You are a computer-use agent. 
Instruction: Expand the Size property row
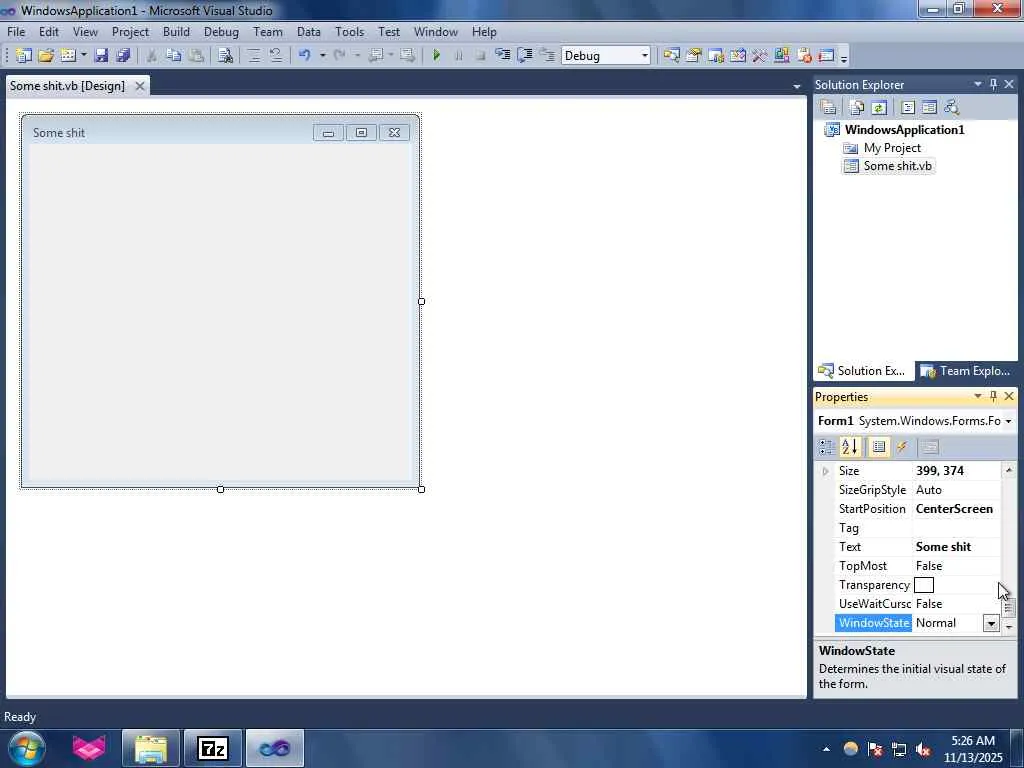(x=825, y=471)
